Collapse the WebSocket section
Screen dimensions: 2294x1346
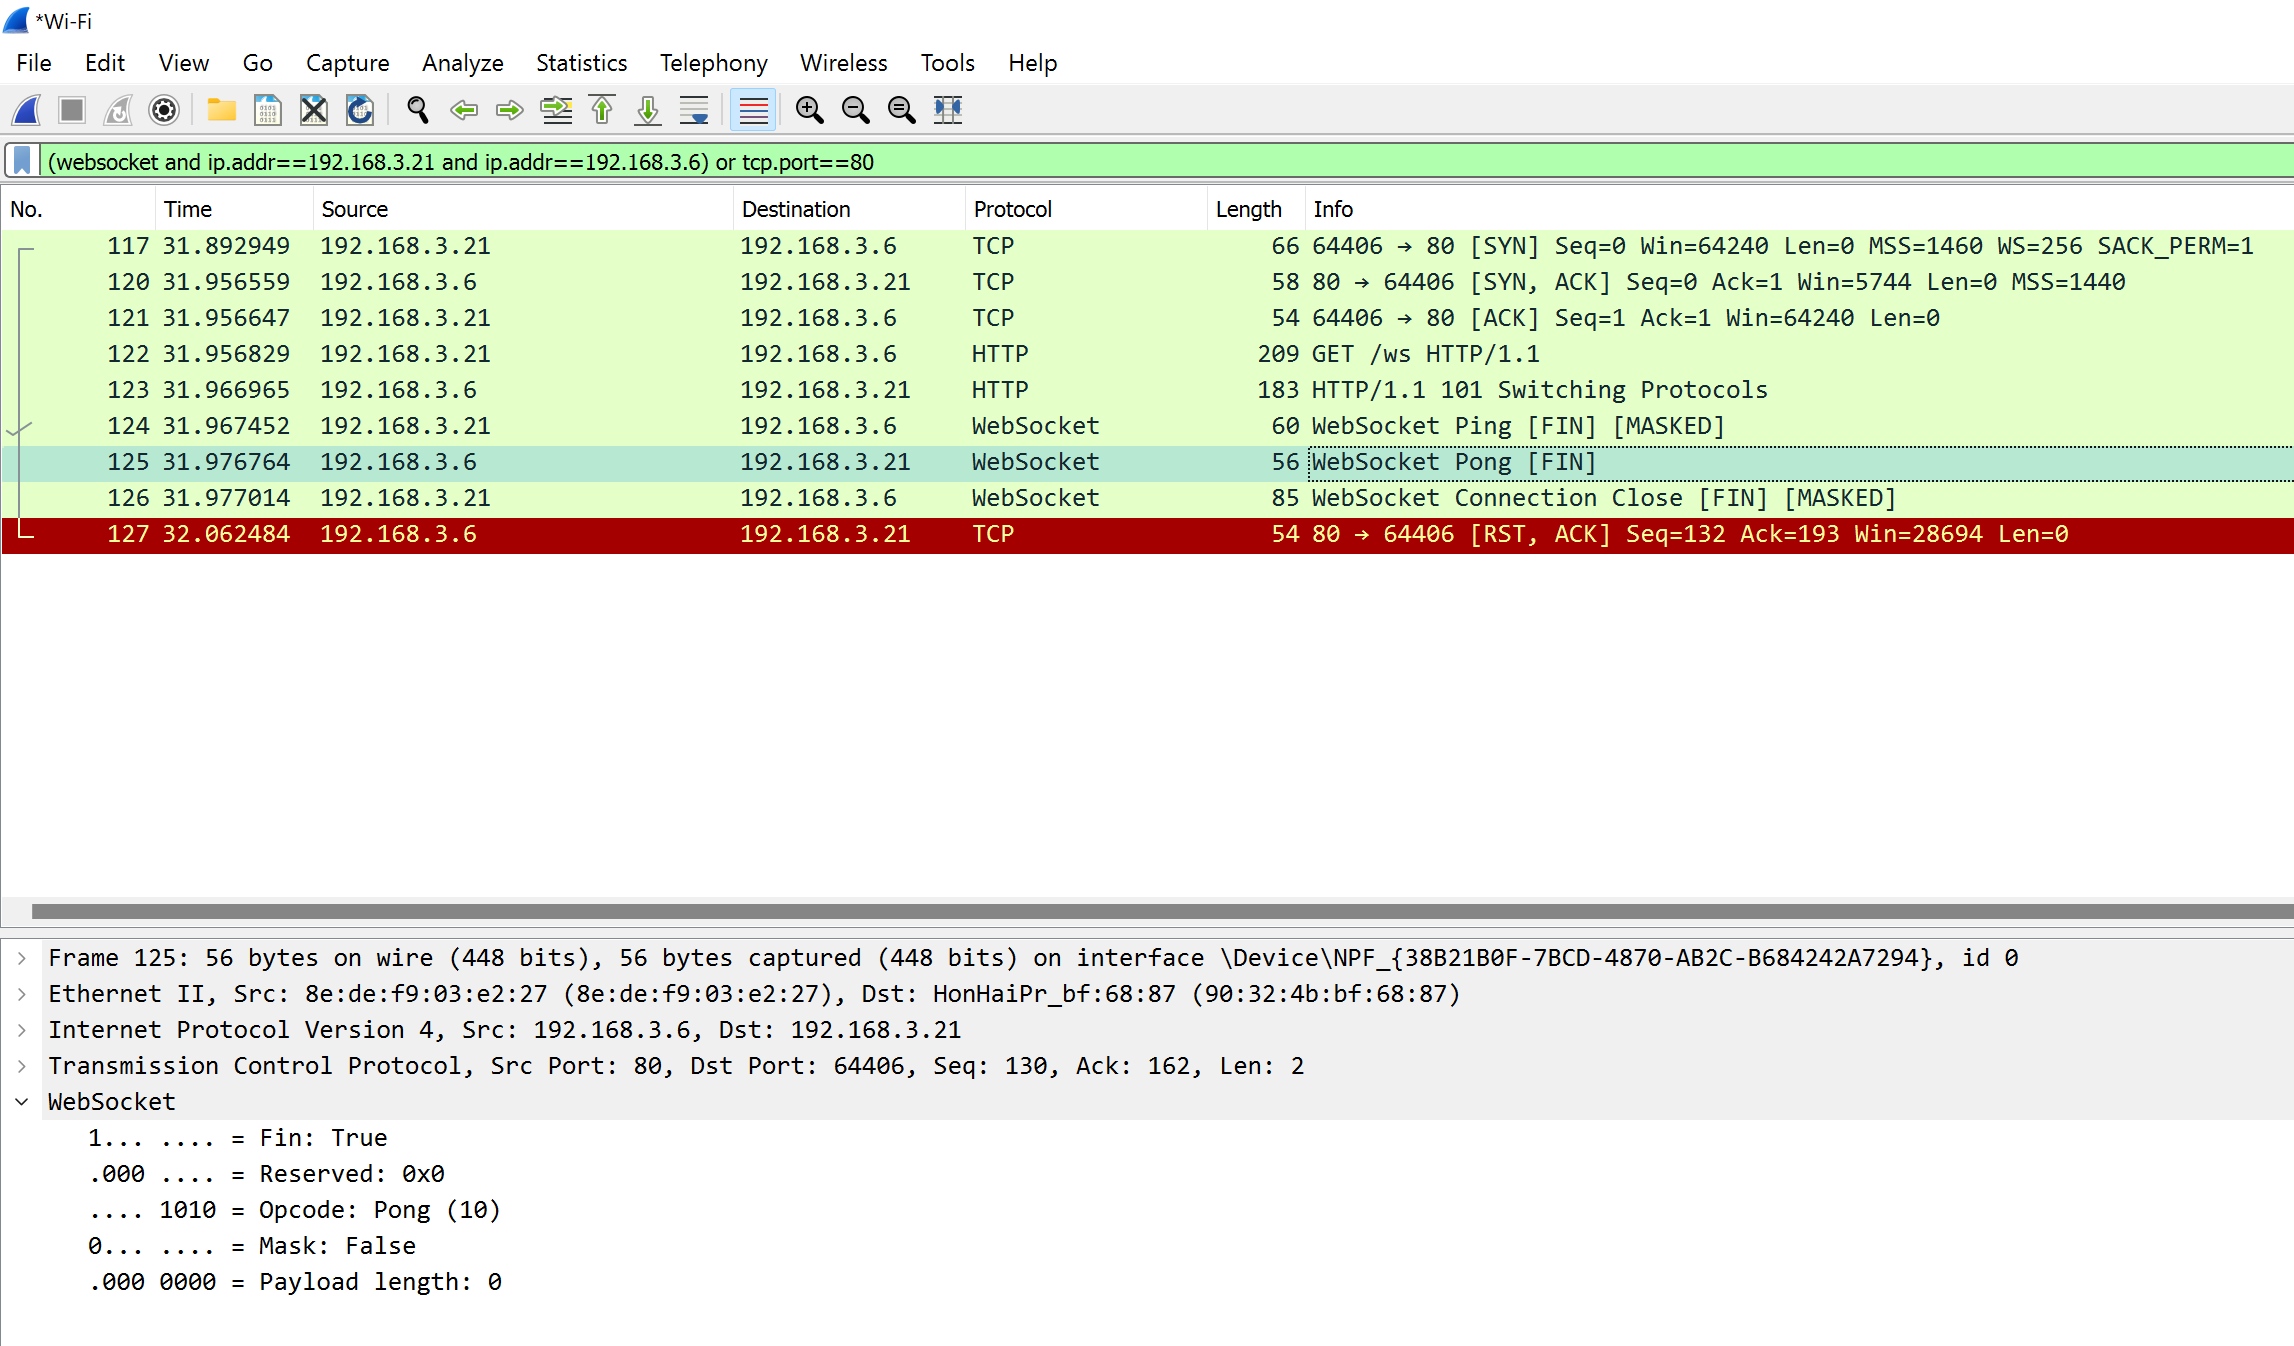pos(21,1101)
